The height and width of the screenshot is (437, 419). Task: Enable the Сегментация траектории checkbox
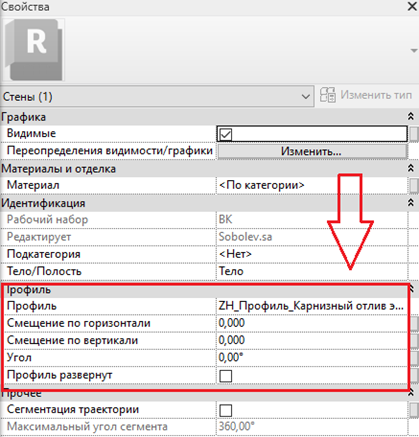coord(226,410)
